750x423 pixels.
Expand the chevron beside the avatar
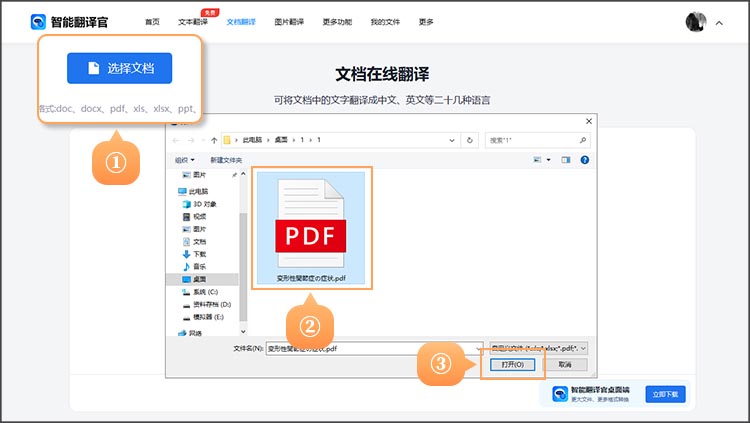point(719,22)
